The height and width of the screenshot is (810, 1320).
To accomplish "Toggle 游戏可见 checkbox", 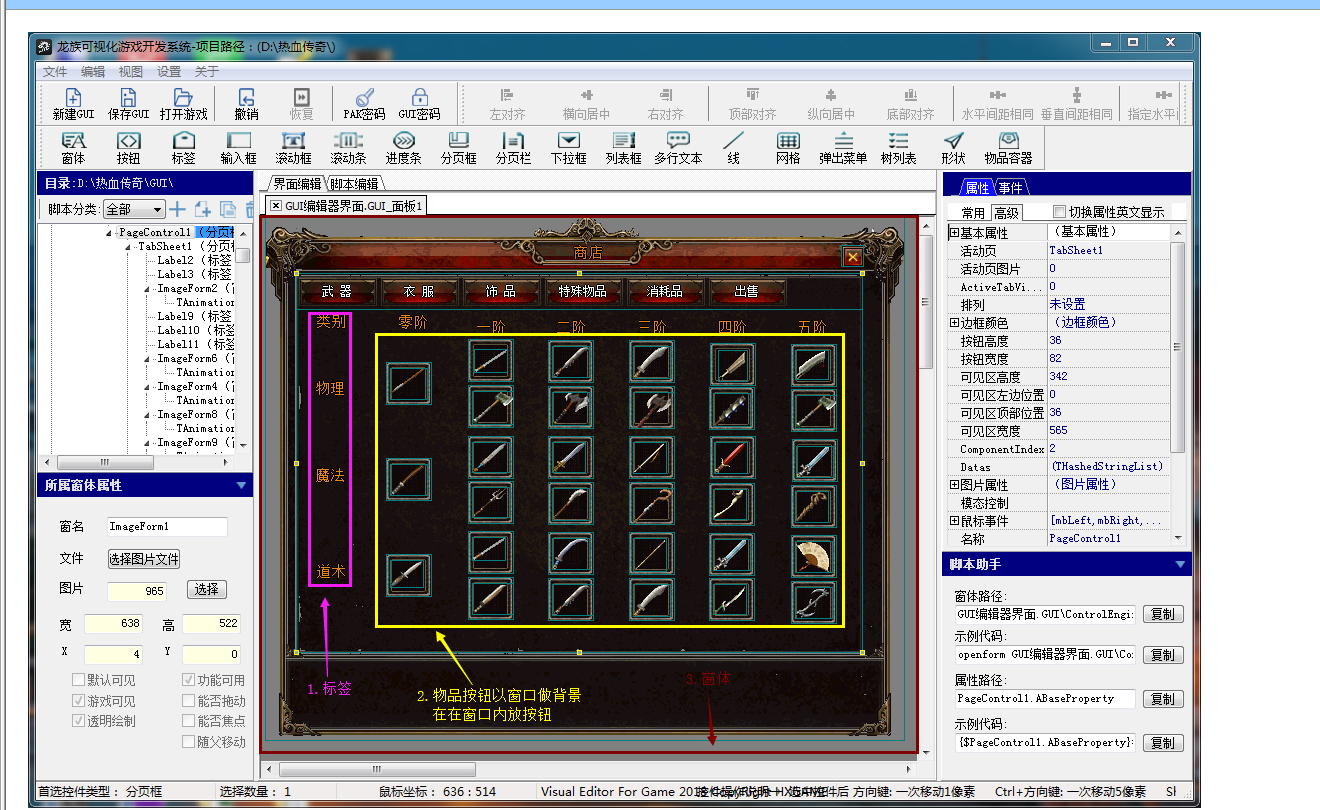I will click(x=78, y=700).
